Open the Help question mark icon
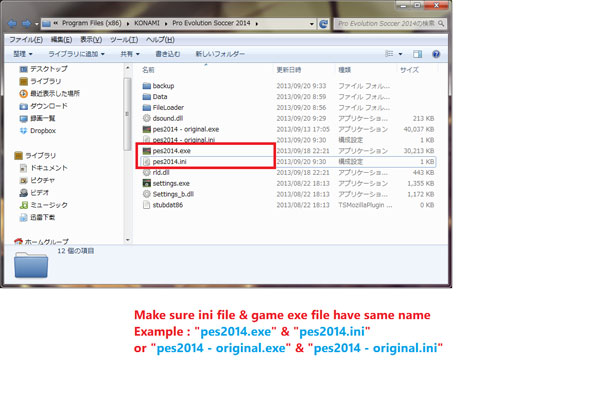This screenshot has width=600, height=397. (x=436, y=54)
